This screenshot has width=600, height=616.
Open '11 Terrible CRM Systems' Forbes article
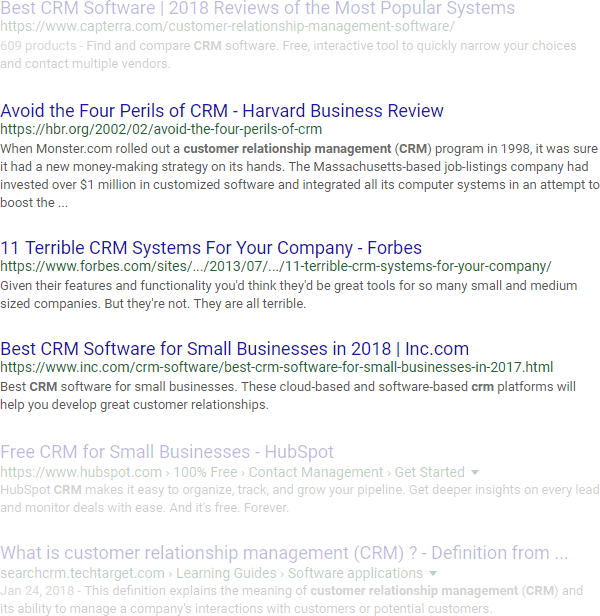pyautogui.click(x=211, y=248)
